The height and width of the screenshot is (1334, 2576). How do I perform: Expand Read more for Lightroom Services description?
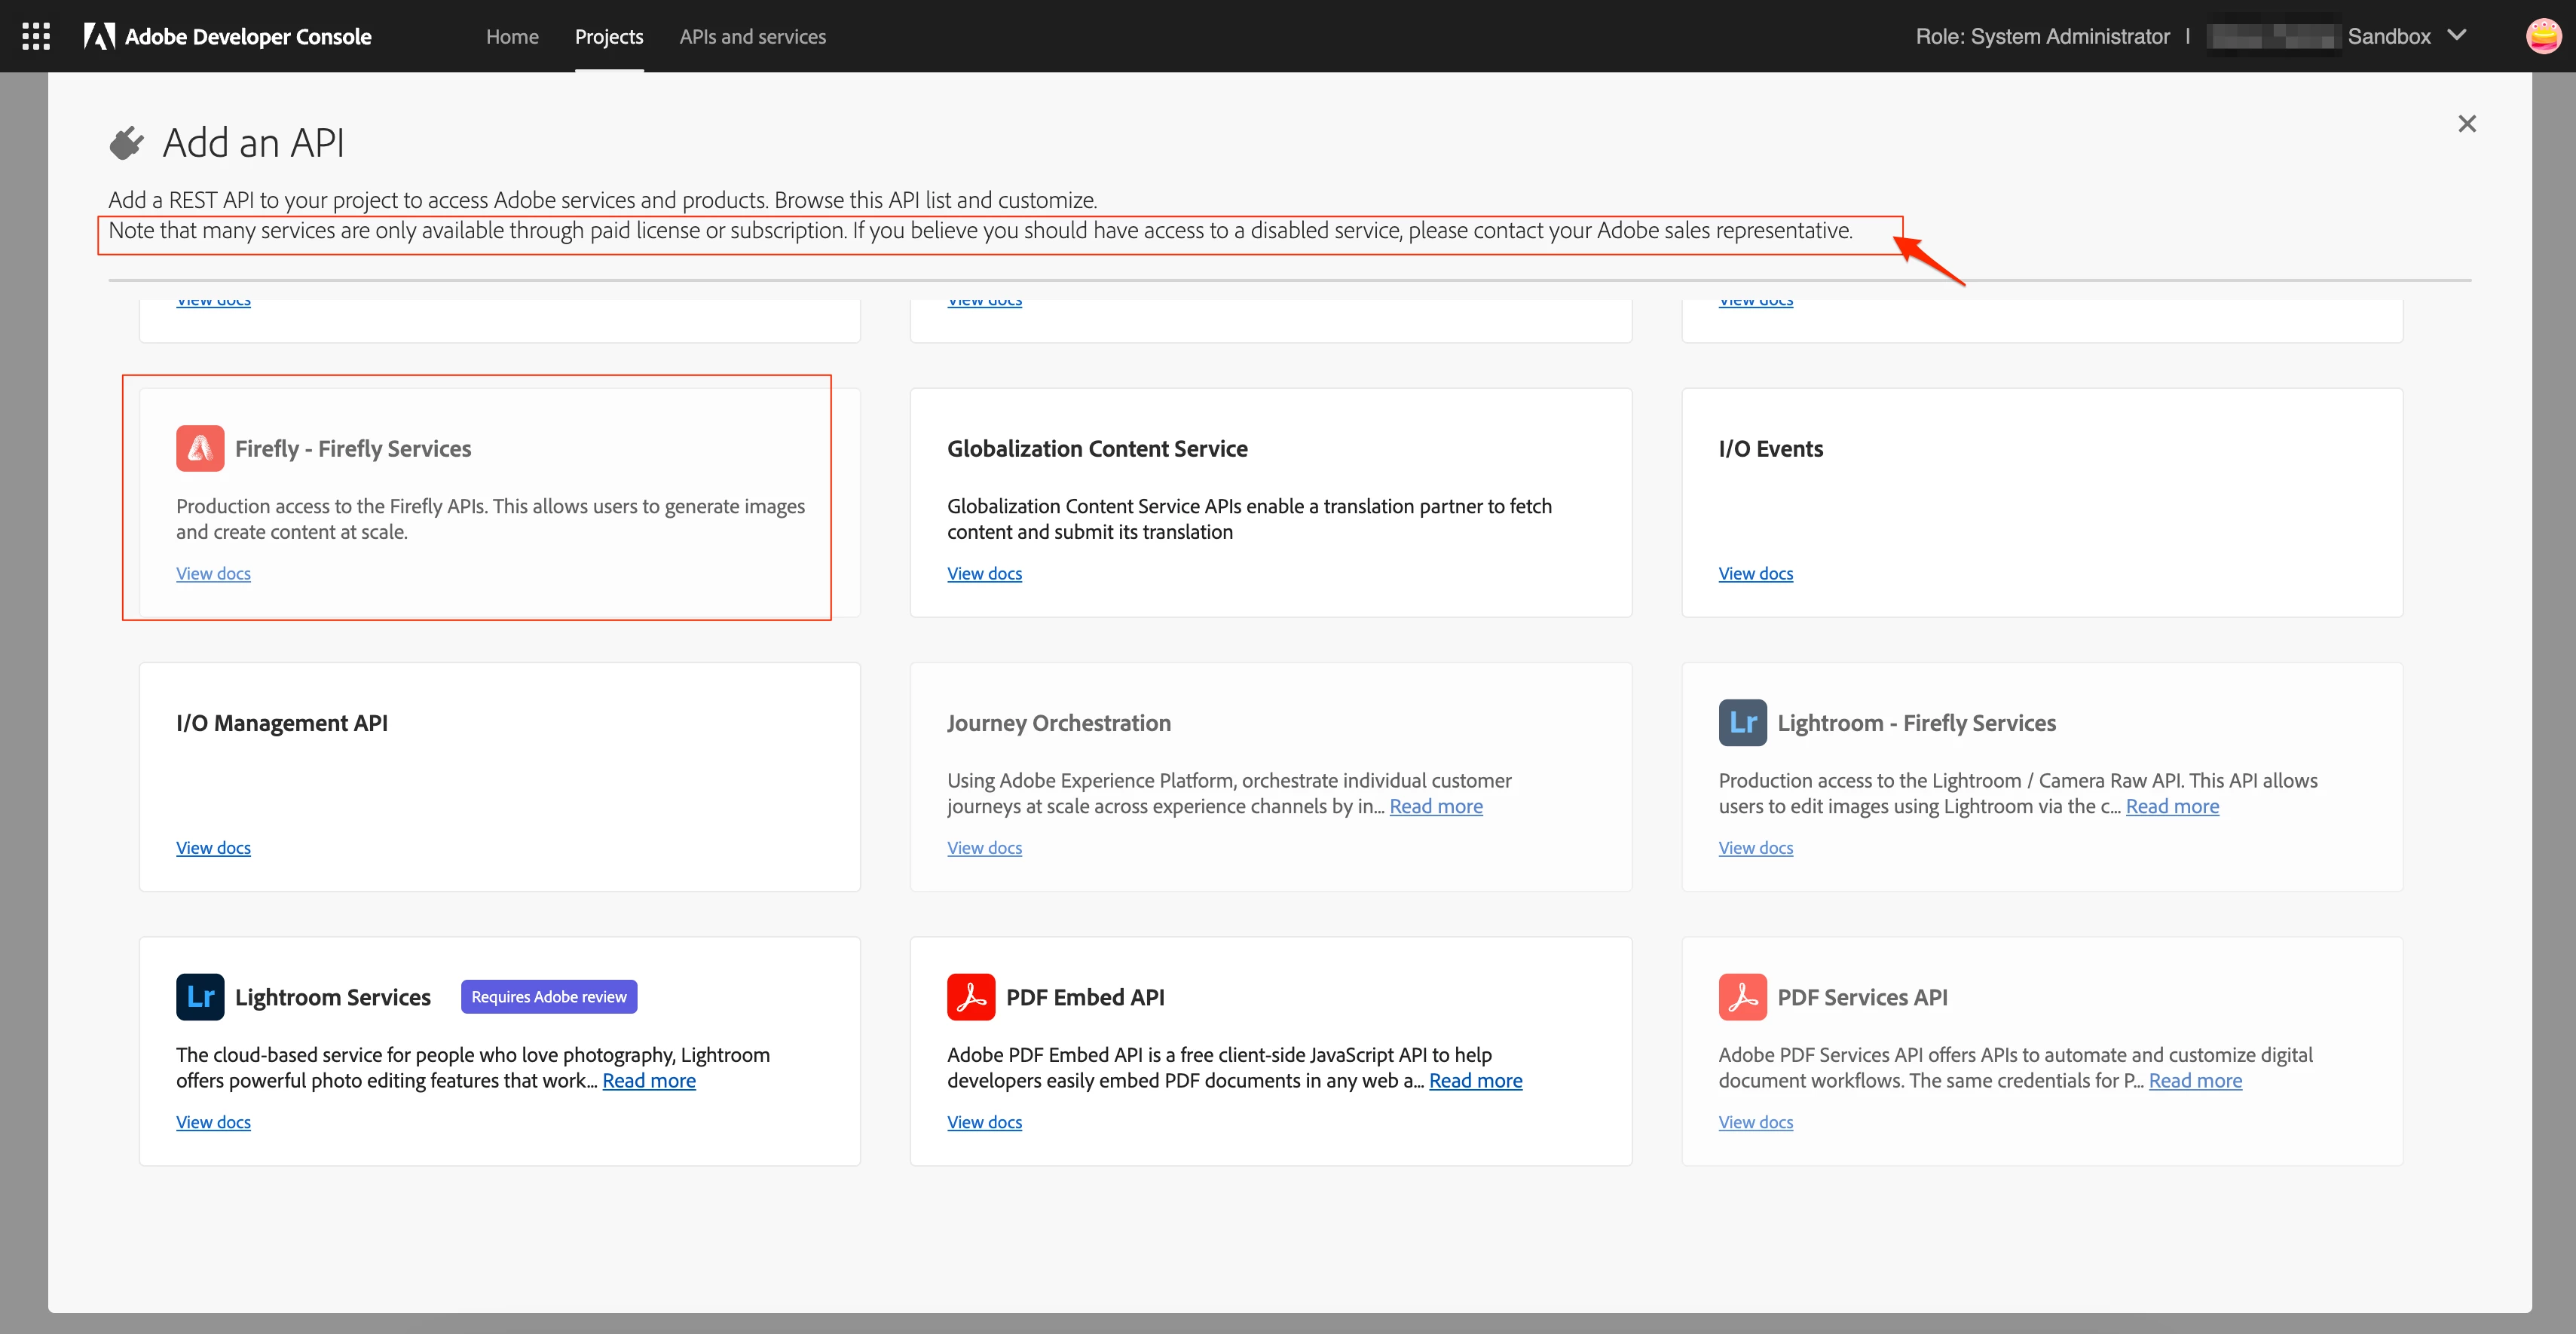(x=648, y=1081)
